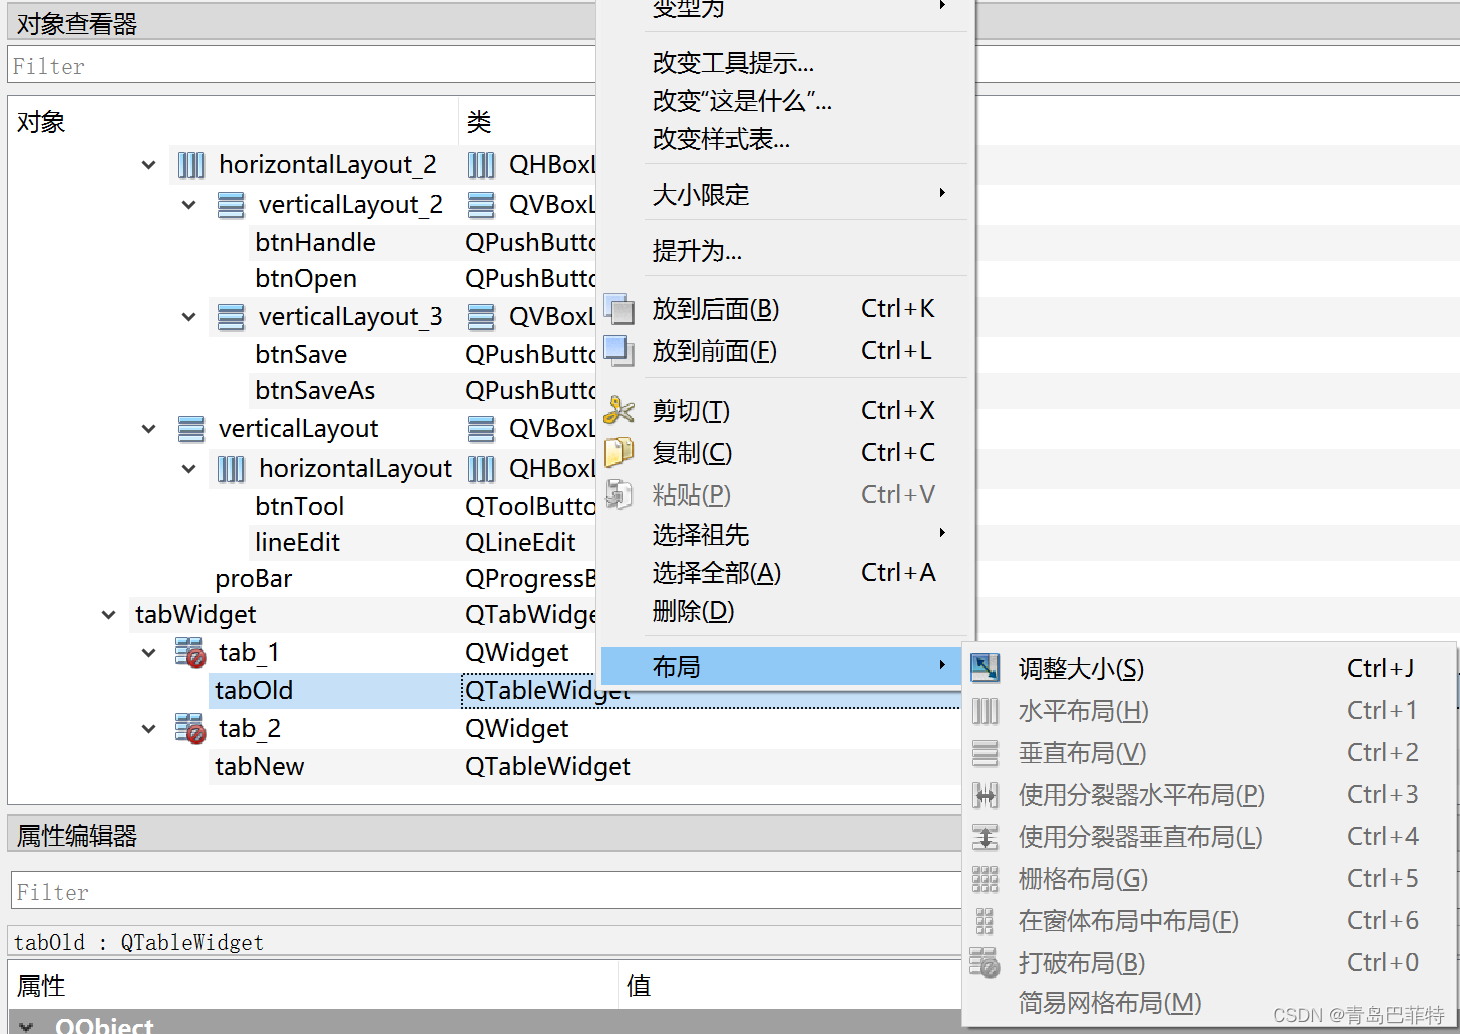Select the vertical layout icon for 垂直布局

pyautogui.click(x=986, y=752)
